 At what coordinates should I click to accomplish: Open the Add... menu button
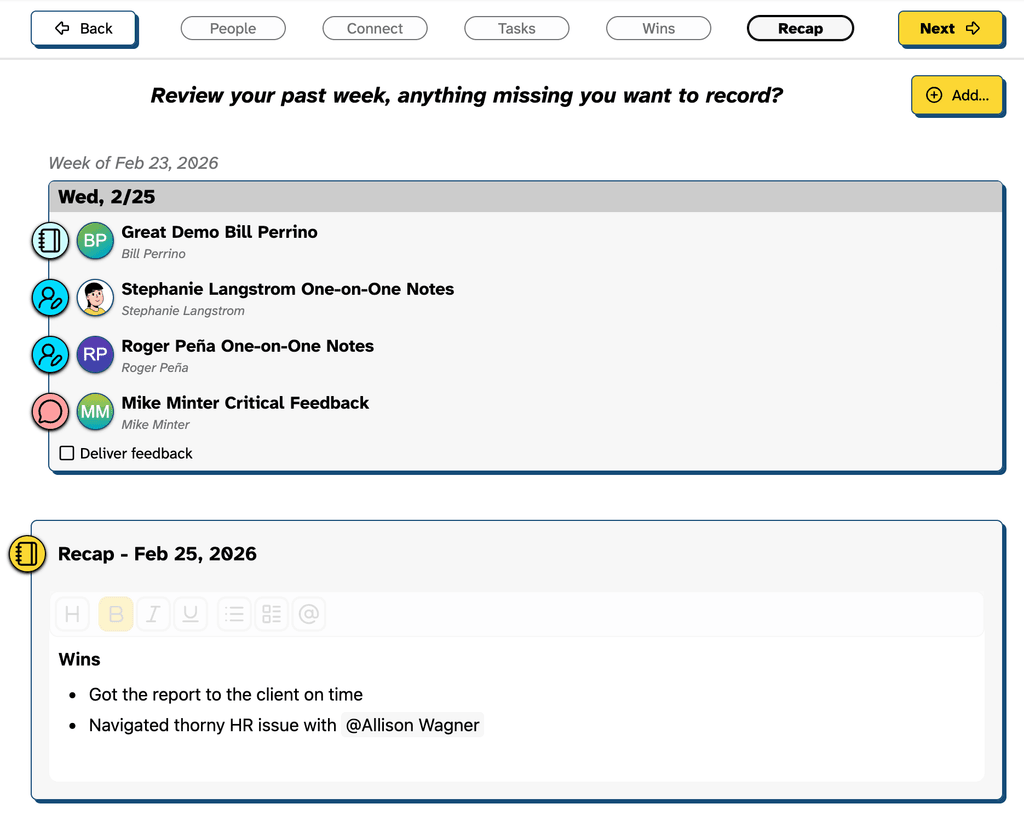pyautogui.click(x=957, y=95)
